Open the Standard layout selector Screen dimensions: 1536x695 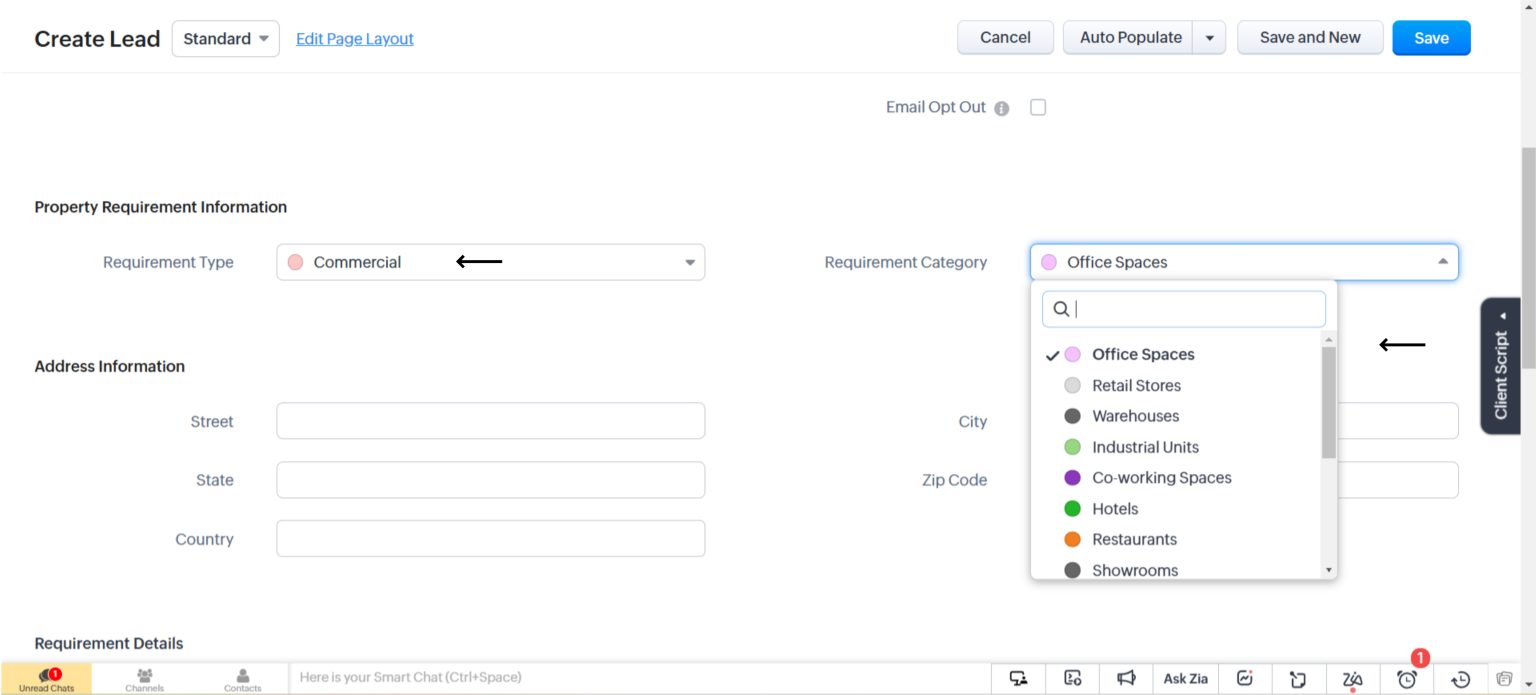[225, 38]
